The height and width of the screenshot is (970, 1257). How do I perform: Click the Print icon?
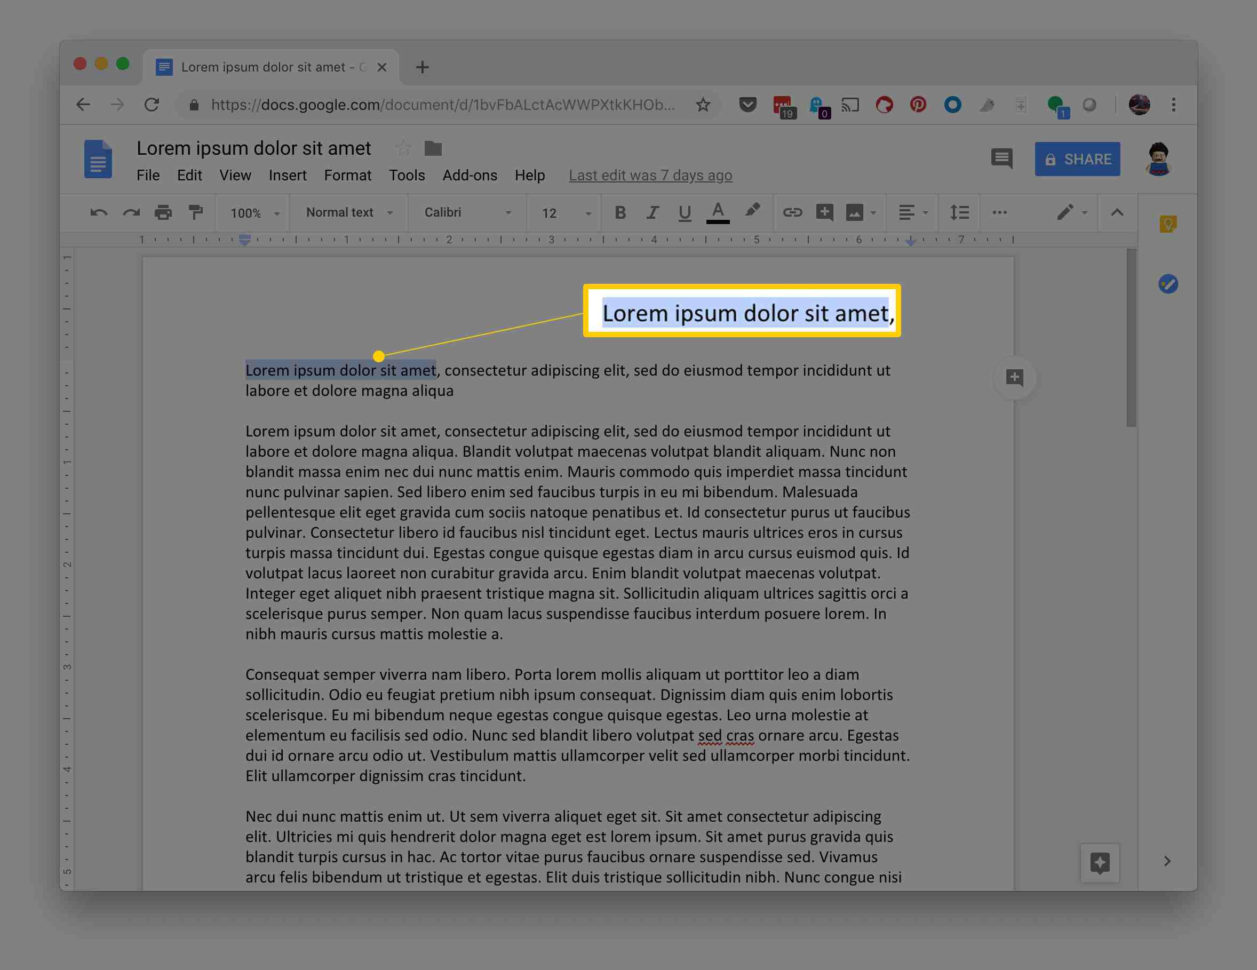tap(165, 212)
